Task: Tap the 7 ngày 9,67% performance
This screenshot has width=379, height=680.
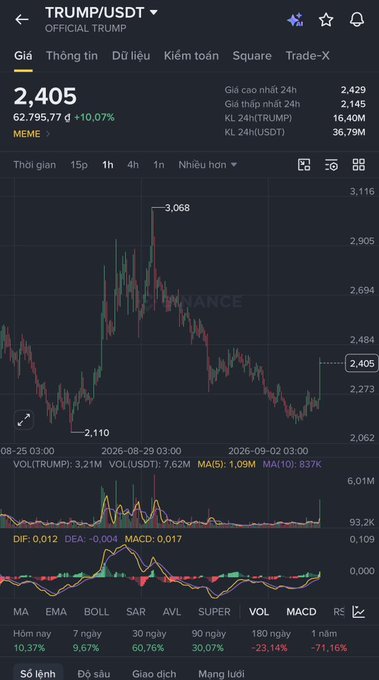Action: [x=87, y=641]
